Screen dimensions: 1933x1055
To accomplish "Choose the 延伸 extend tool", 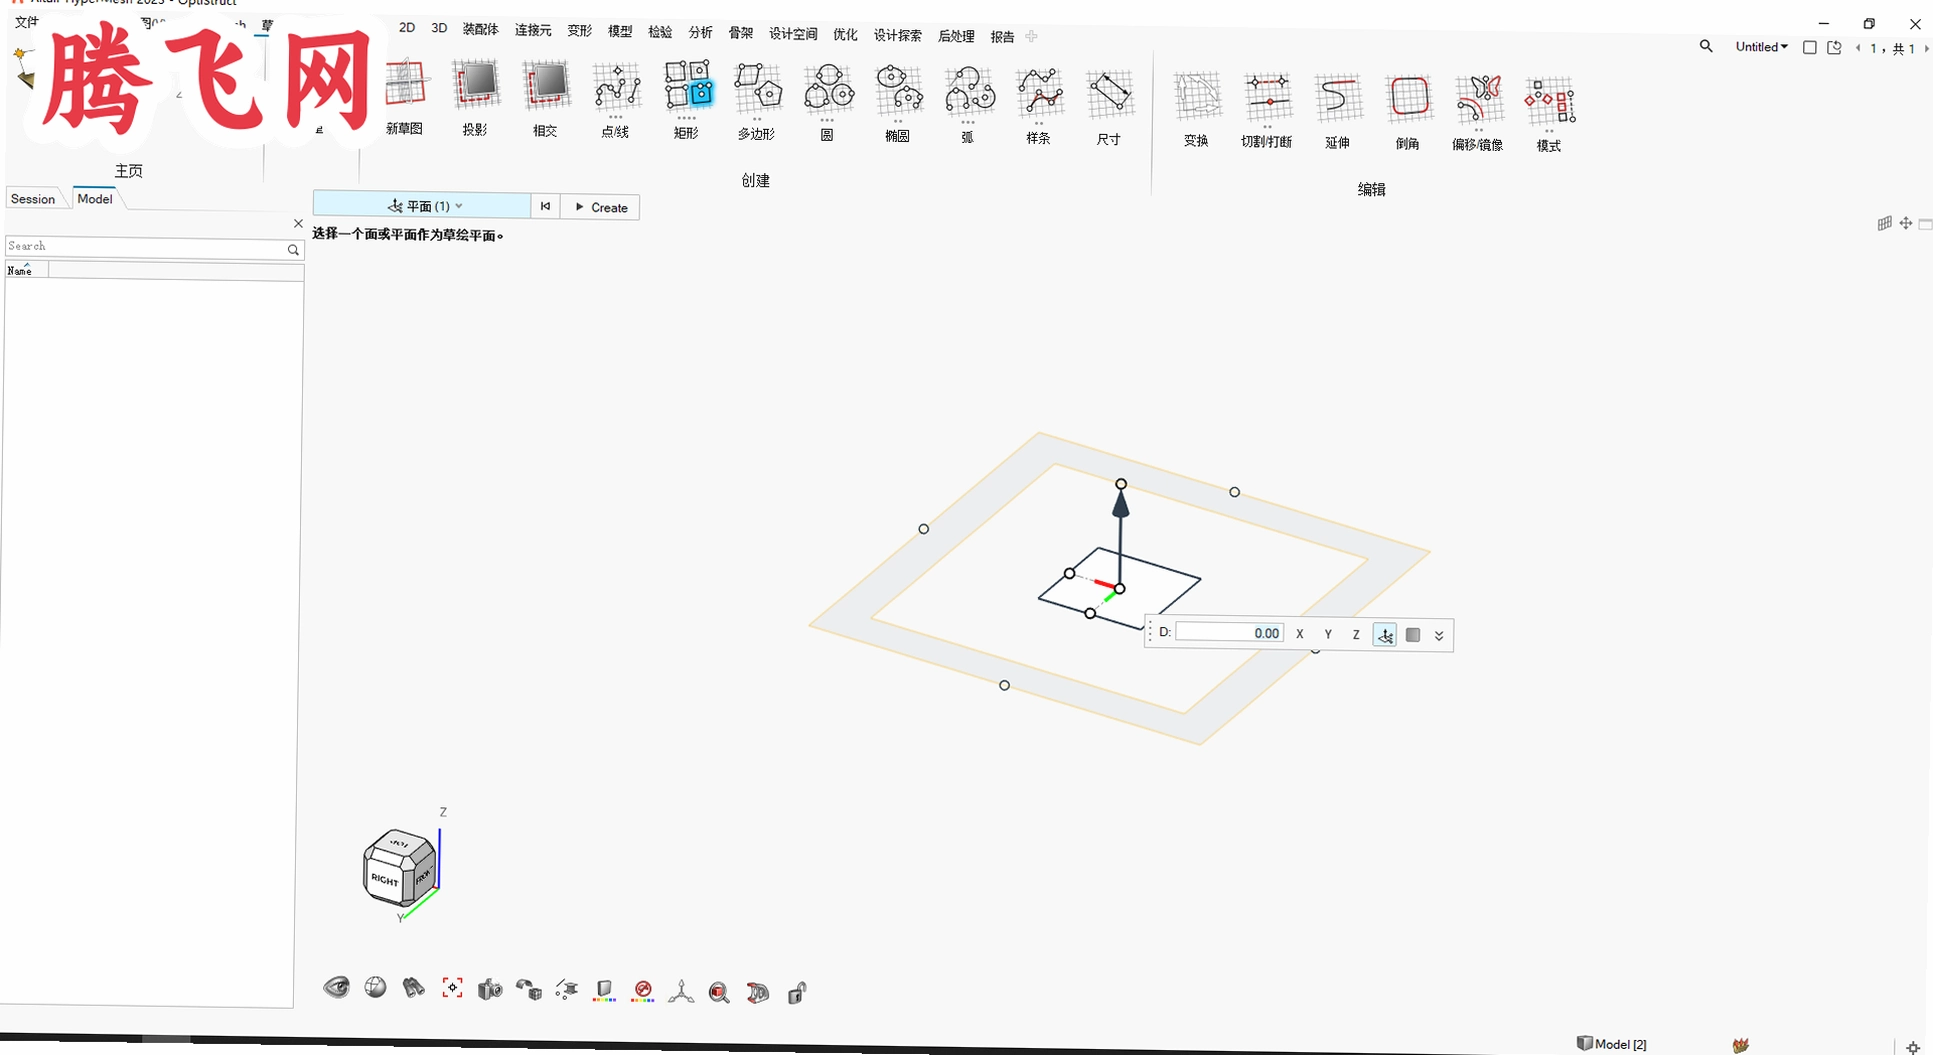I will 1338,111.
